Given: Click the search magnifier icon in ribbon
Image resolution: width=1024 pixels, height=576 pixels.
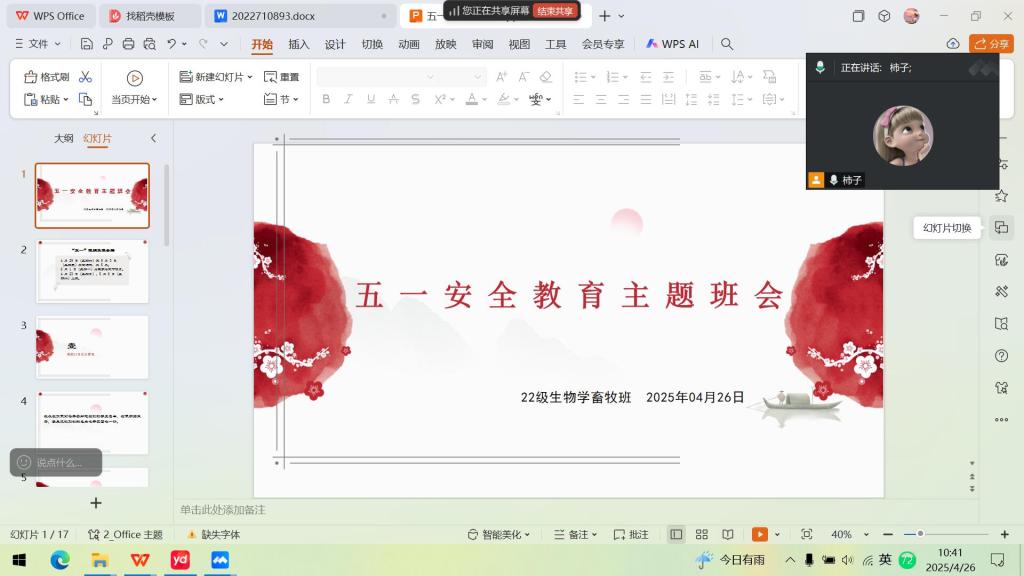Looking at the screenshot, I should pyautogui.click(x=727, y=44).
